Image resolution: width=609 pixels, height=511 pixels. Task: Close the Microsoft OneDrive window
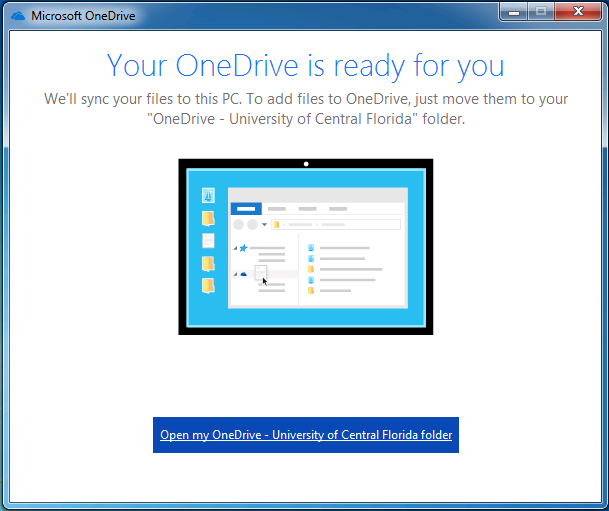(x=578, y=12)
